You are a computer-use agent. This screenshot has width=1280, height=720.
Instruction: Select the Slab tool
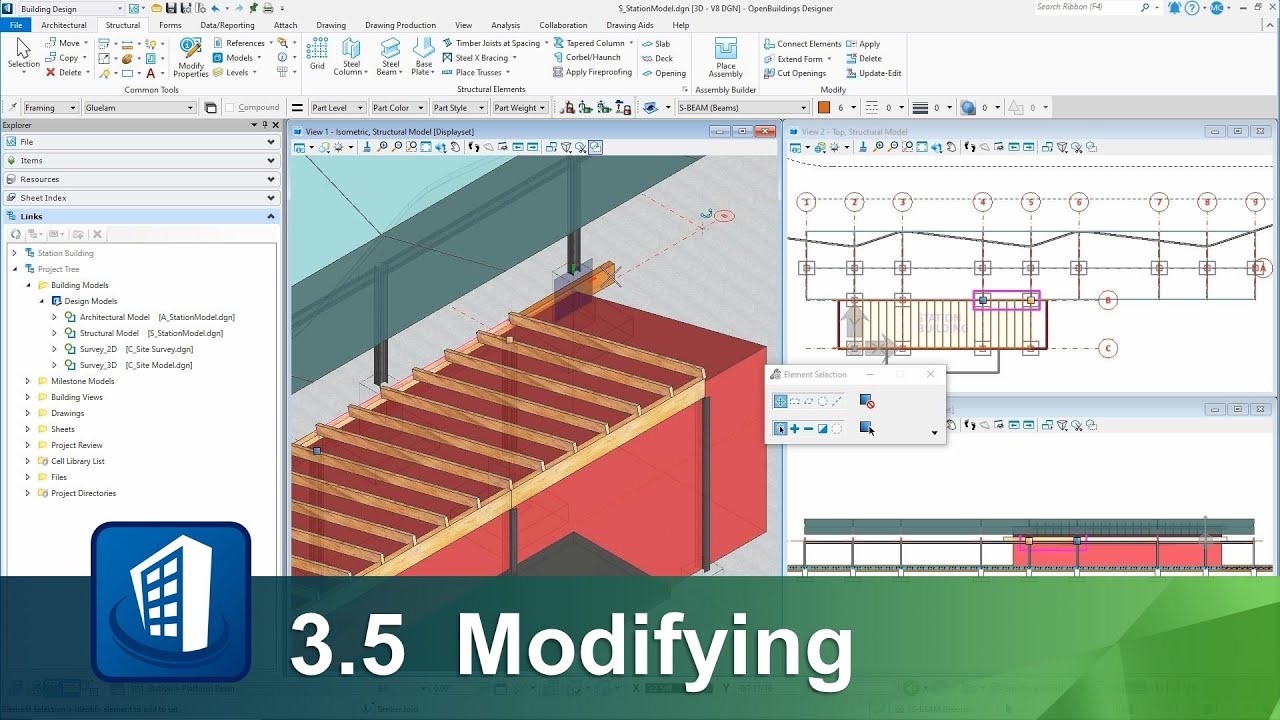pos(657,44)
